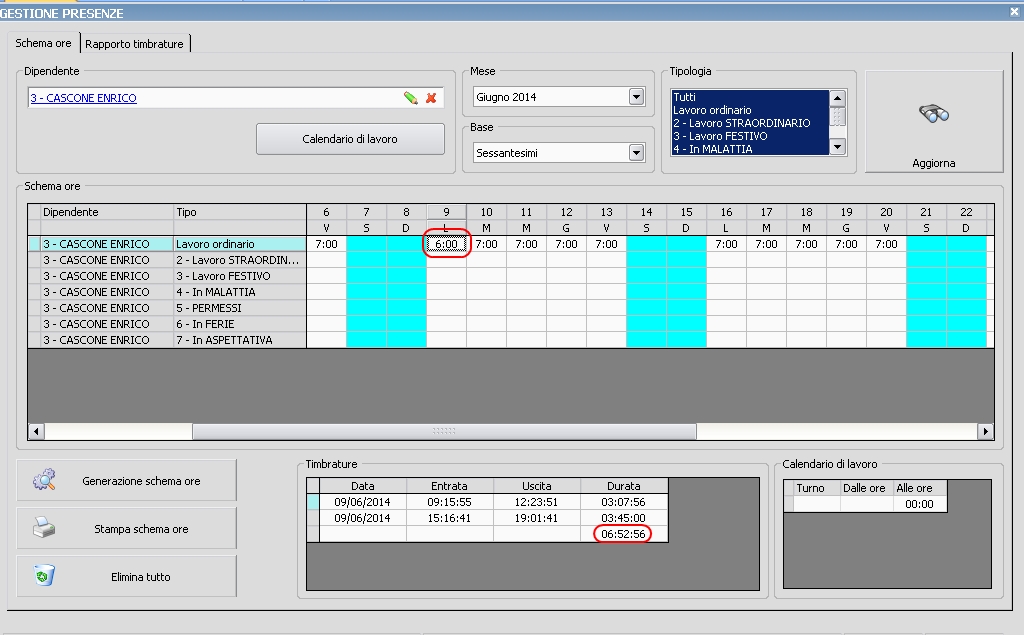This screenshot has width=1024, height=635.
Task: Switch to the Rapporto timbrature tab
Action: click(x=134, y=44)
